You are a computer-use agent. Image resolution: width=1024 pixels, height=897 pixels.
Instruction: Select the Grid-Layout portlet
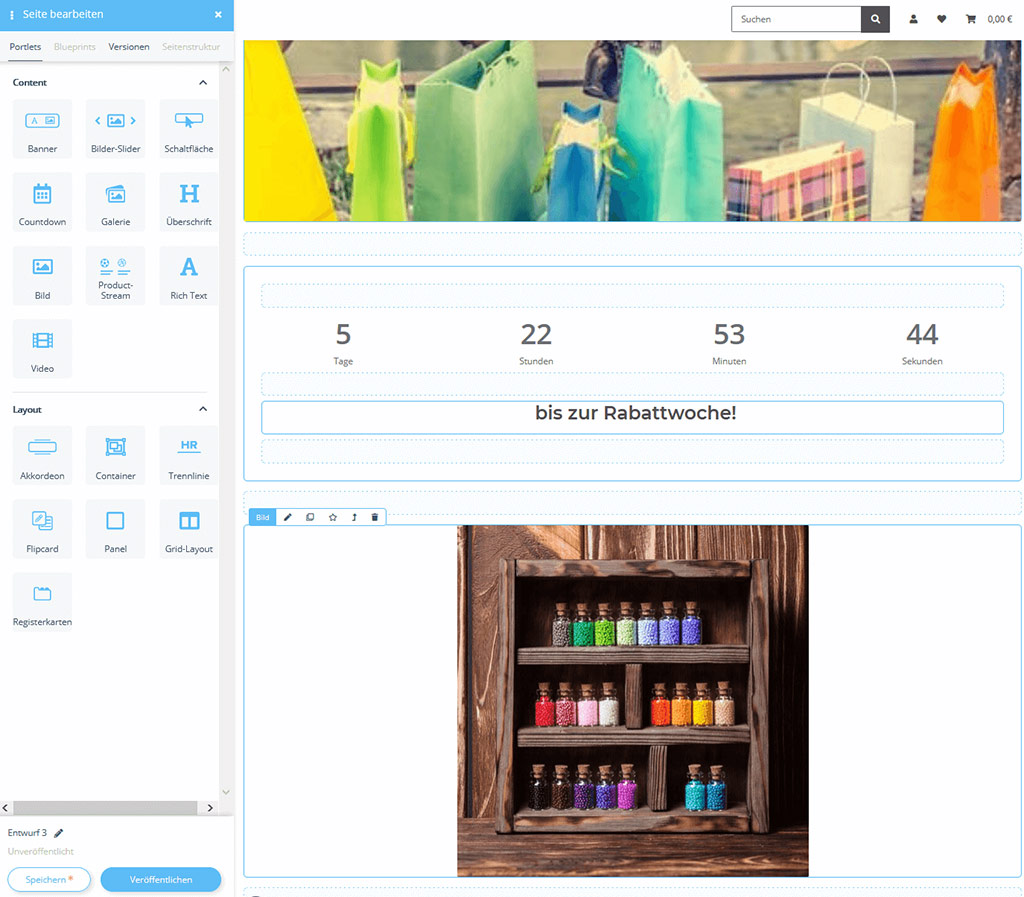(189, 529)
